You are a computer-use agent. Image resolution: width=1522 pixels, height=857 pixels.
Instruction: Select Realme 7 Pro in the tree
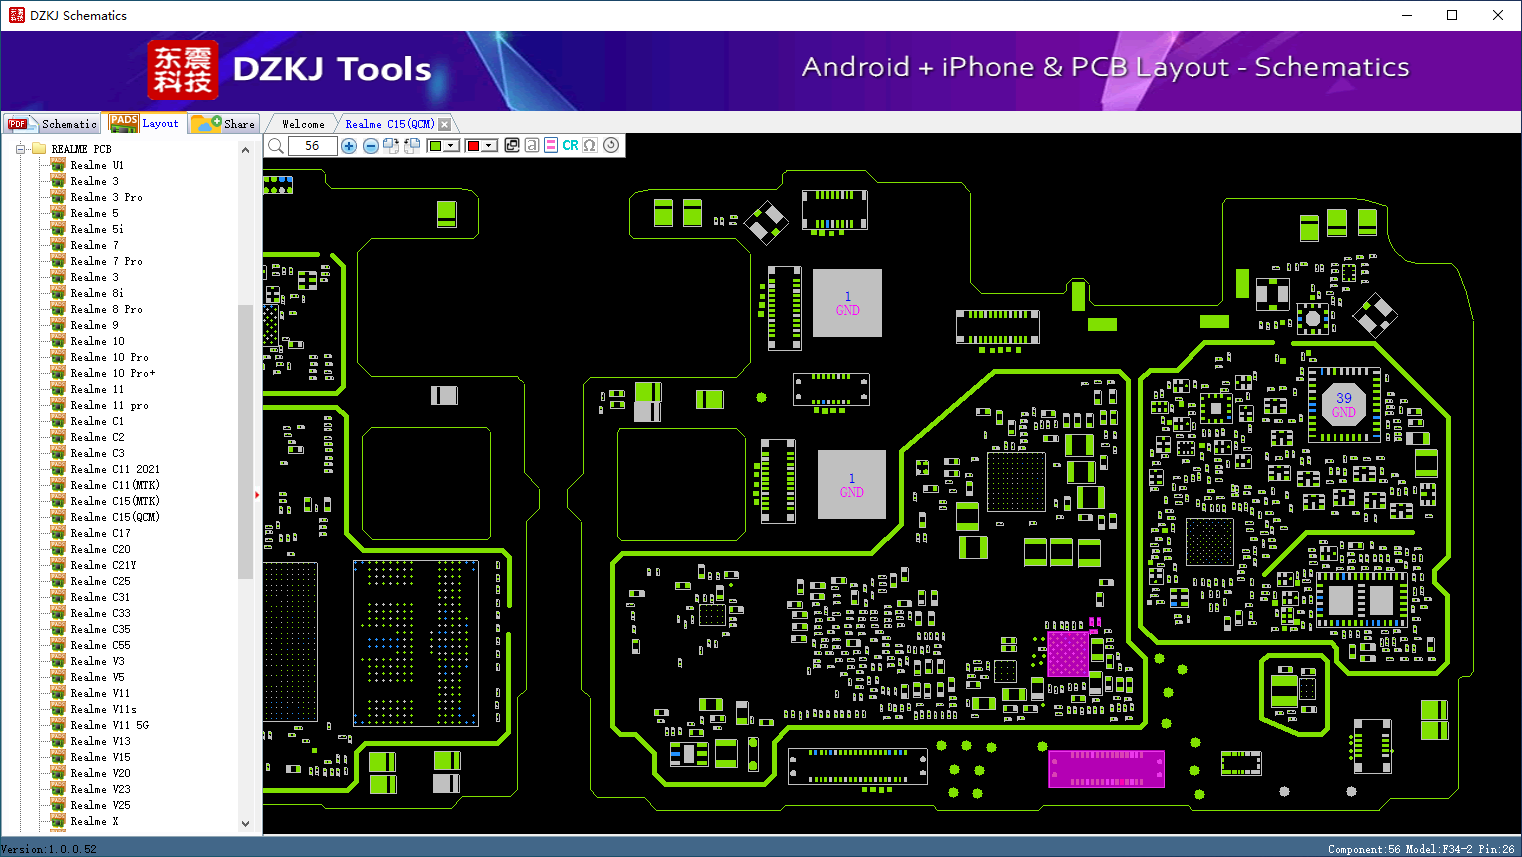(106, 261)
